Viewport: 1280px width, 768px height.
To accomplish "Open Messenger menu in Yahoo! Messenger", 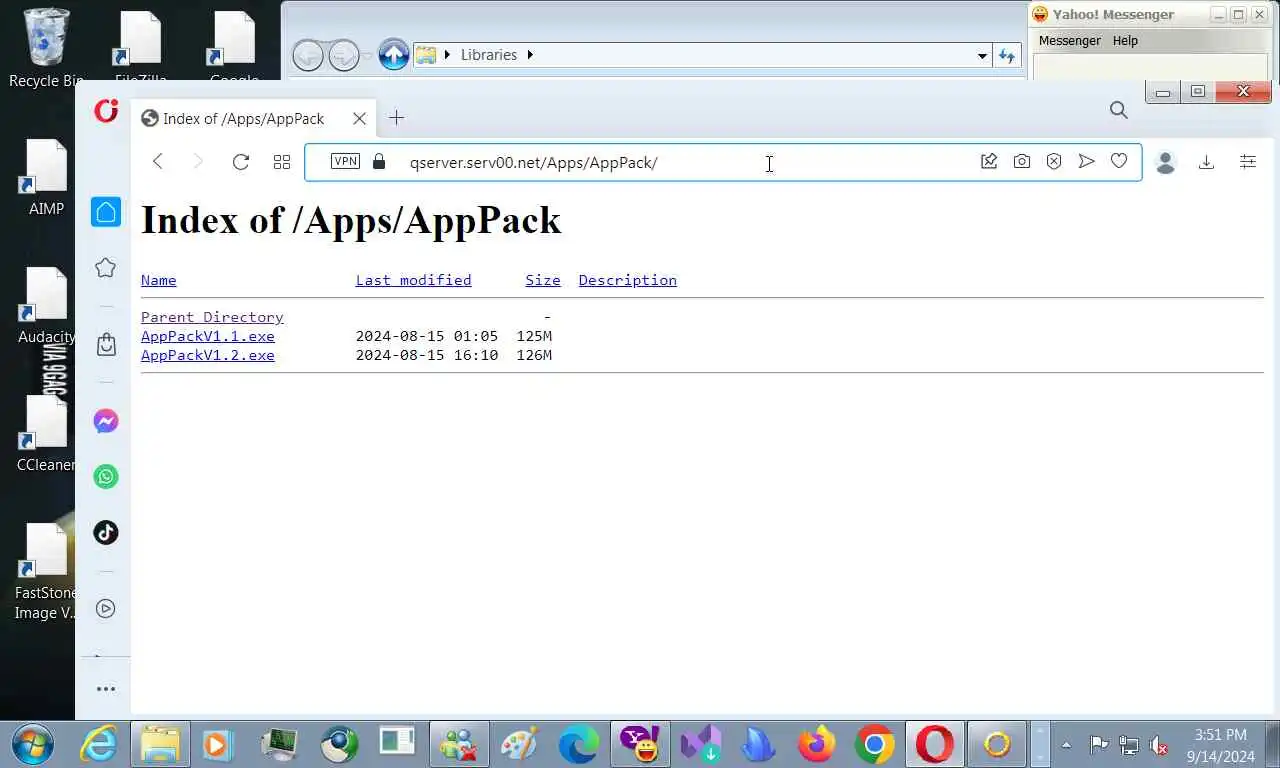I will pos(1069,40).
